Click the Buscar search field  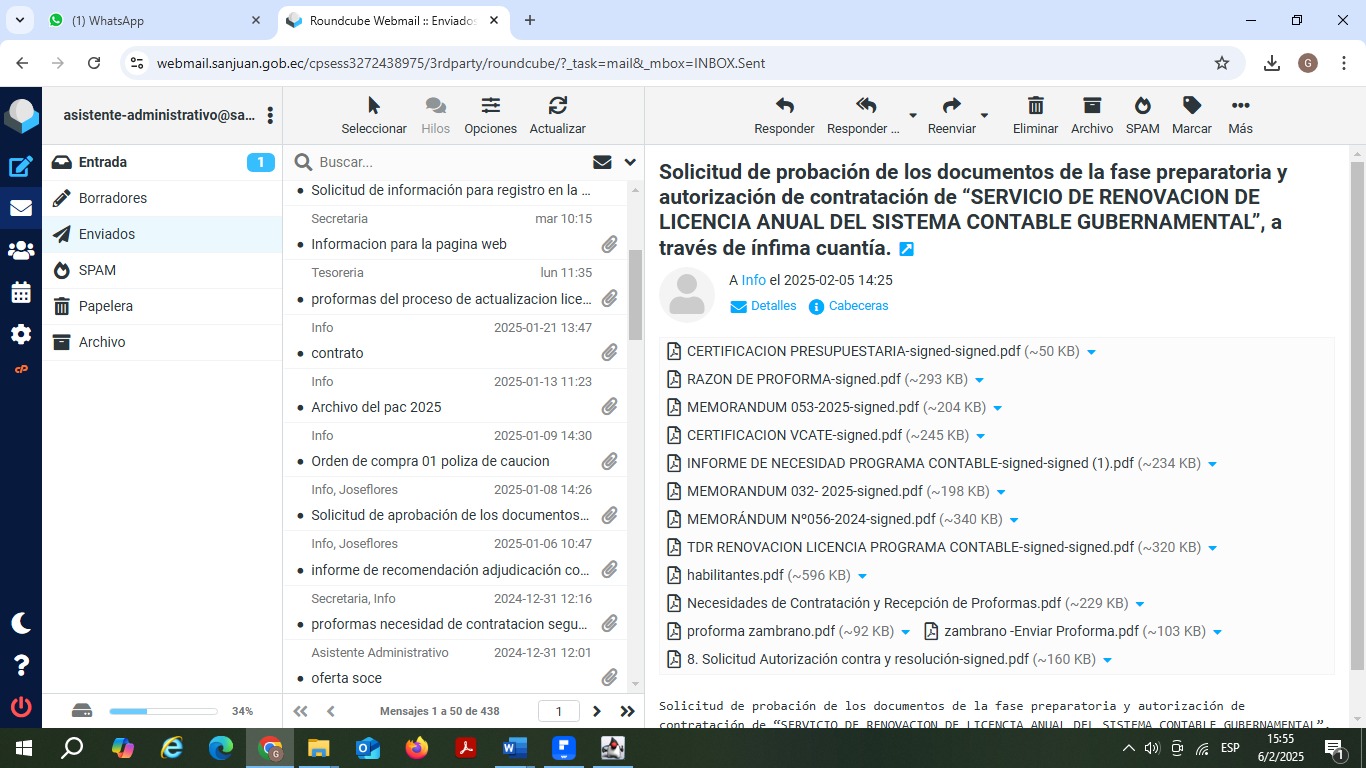(450, 162)
